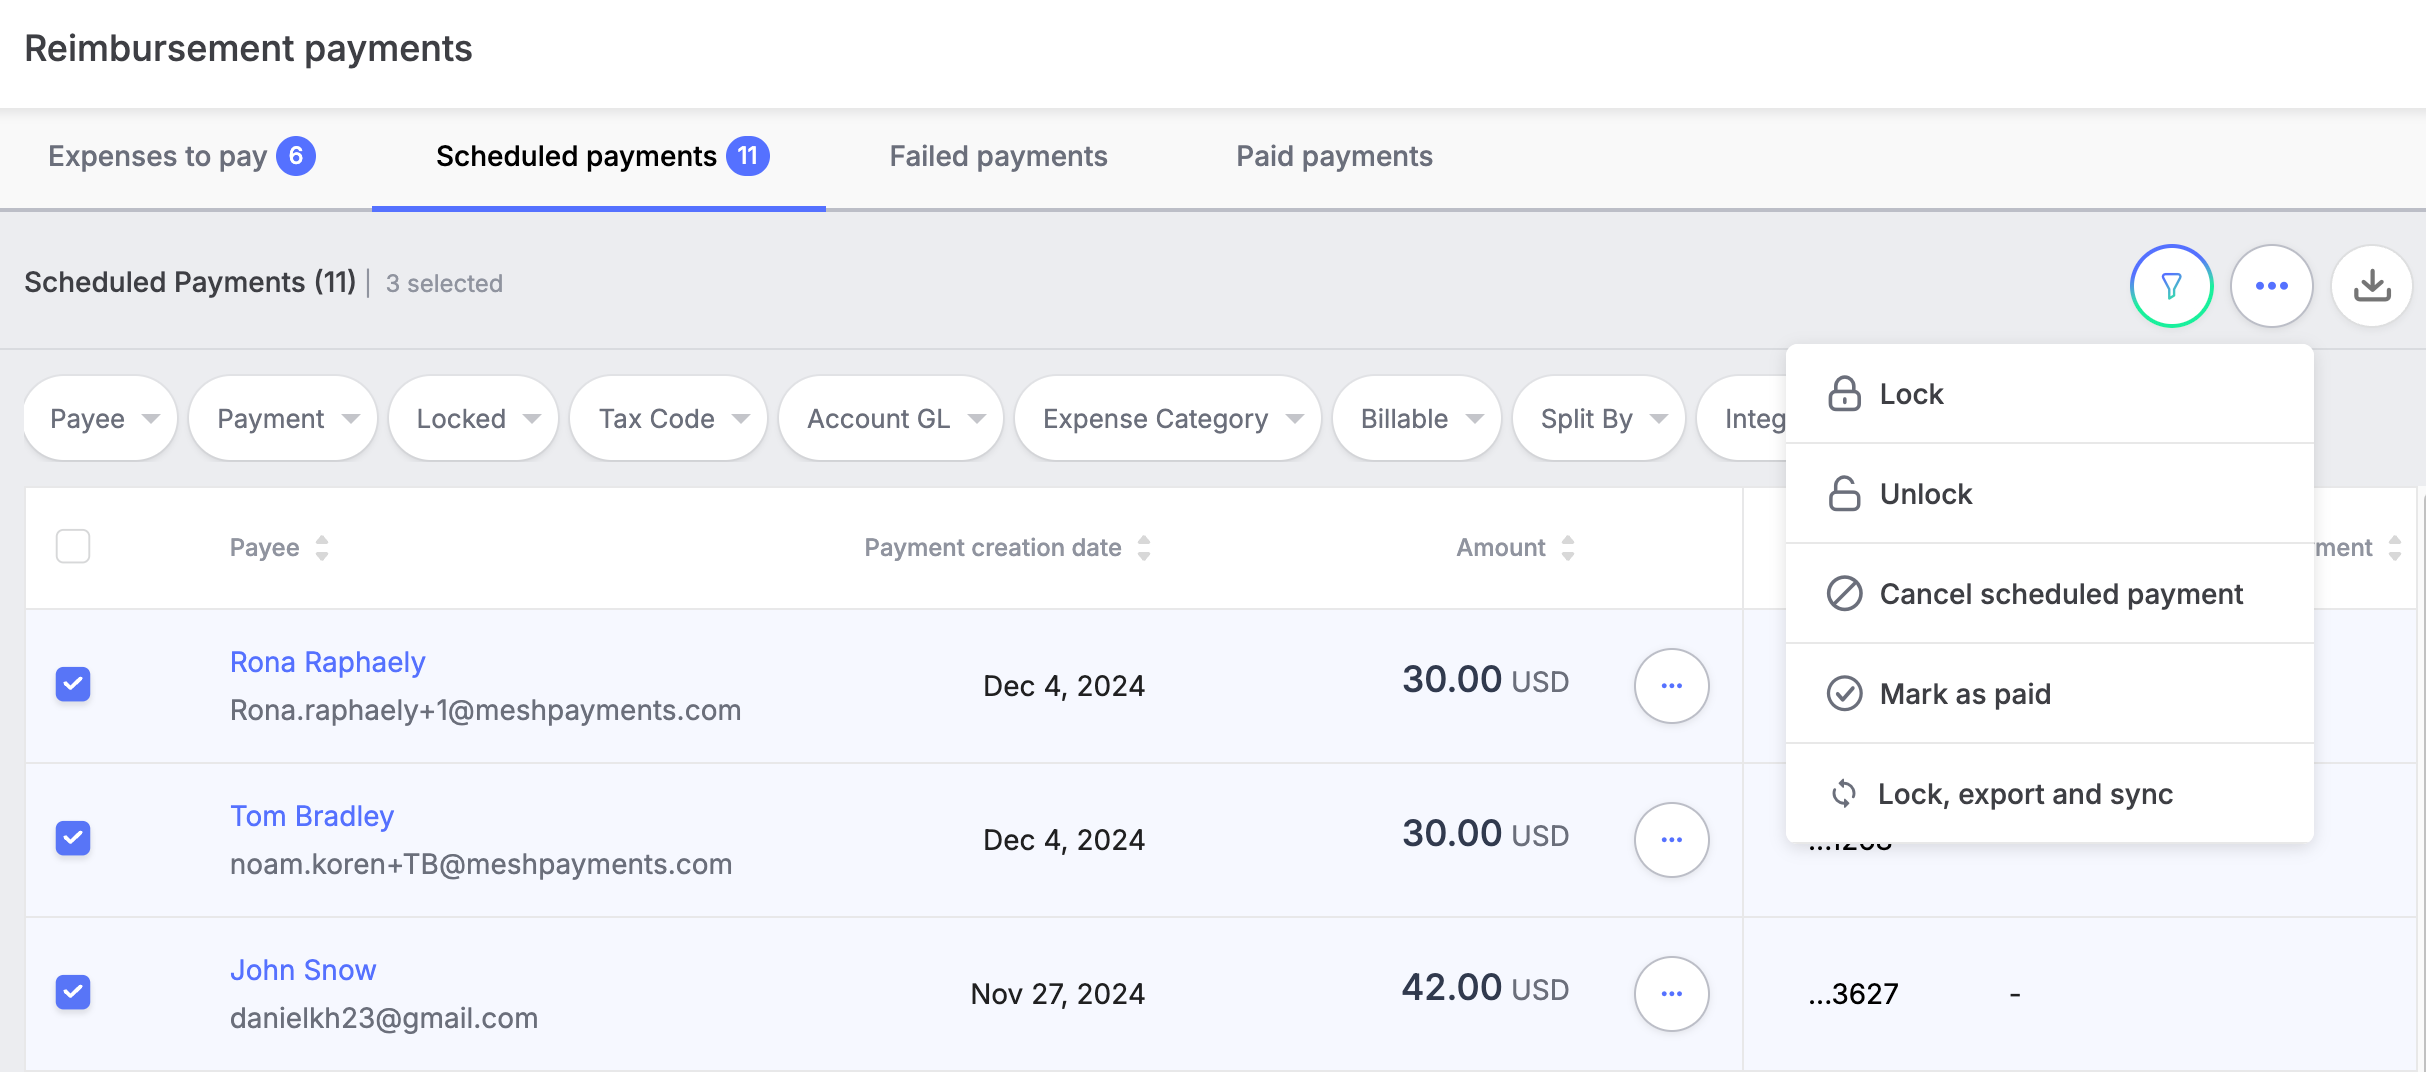The width and height of the screenshot is (2426, 1072).
Task: Switch to the Failed payments tab
Action: coord(998,157)
